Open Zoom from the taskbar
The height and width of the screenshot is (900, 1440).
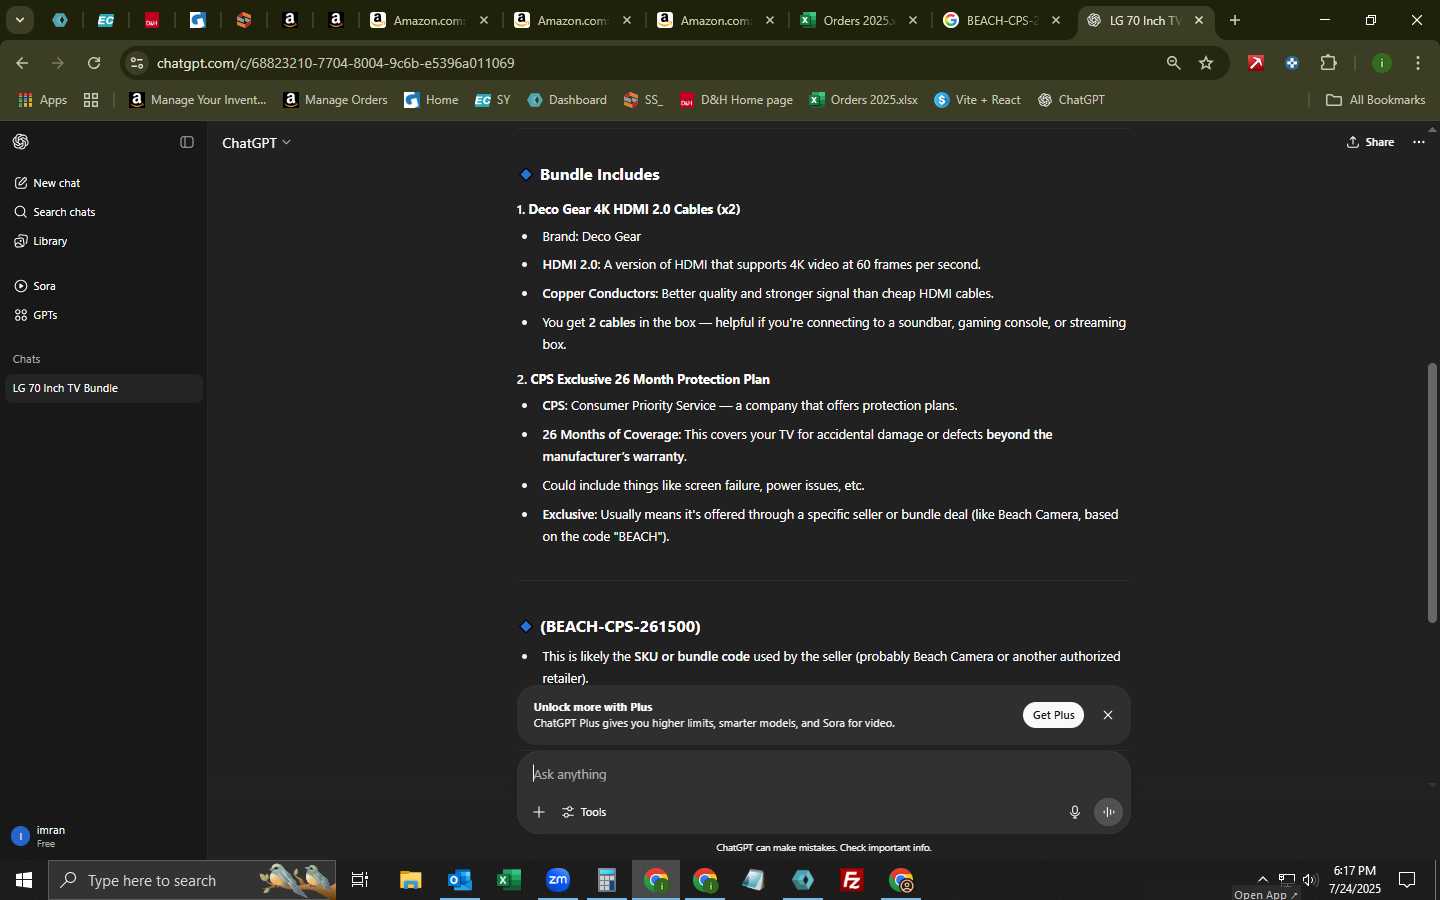click(558, 880)
